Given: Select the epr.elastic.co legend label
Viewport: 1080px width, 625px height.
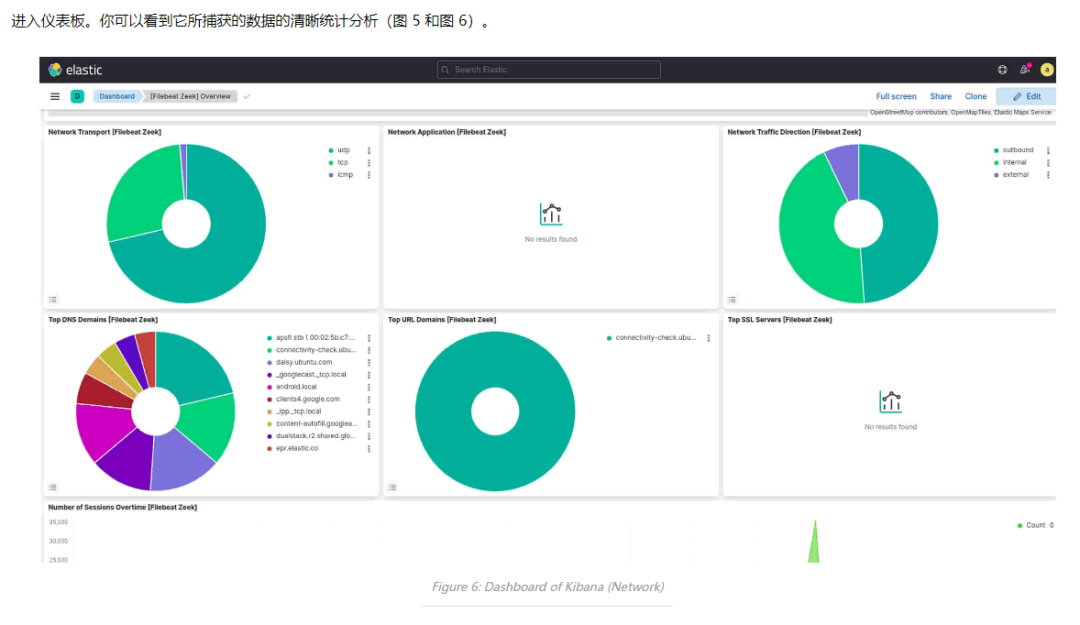Looking at the screenshot, I should (x=297, y=449).
